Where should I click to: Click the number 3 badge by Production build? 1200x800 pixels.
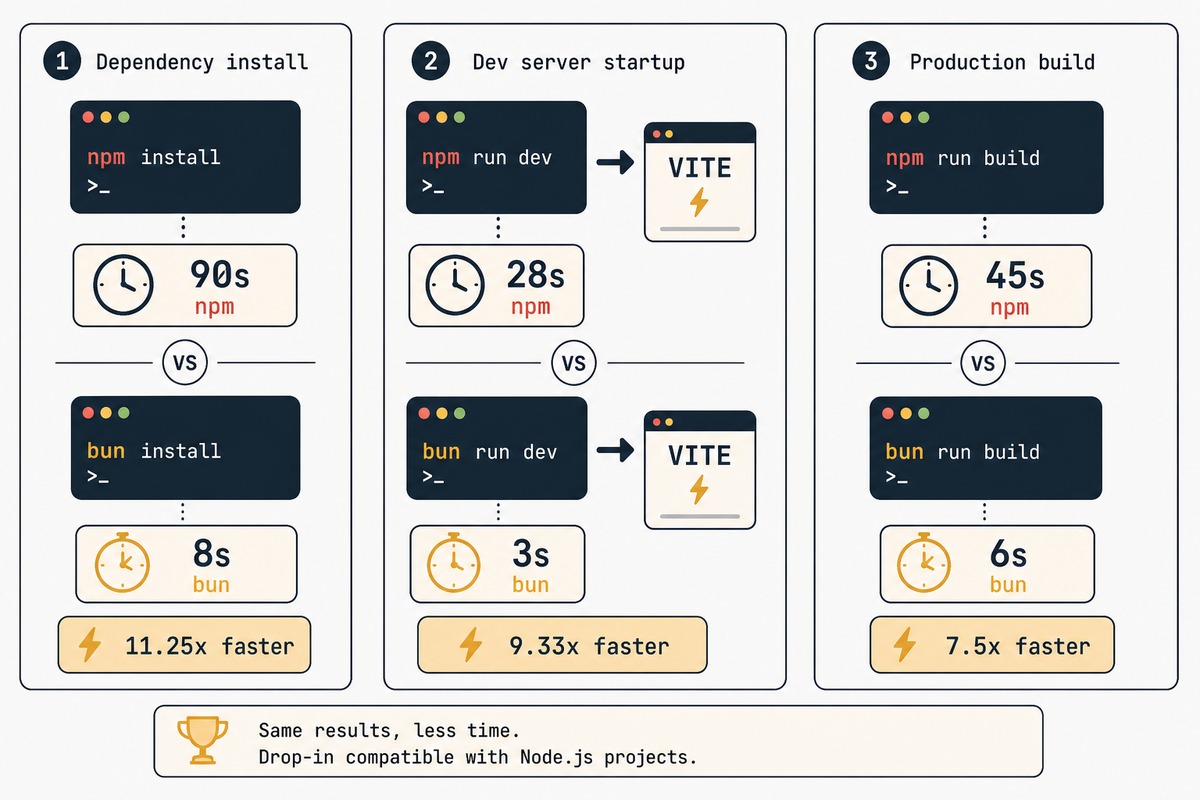[870, 61]
